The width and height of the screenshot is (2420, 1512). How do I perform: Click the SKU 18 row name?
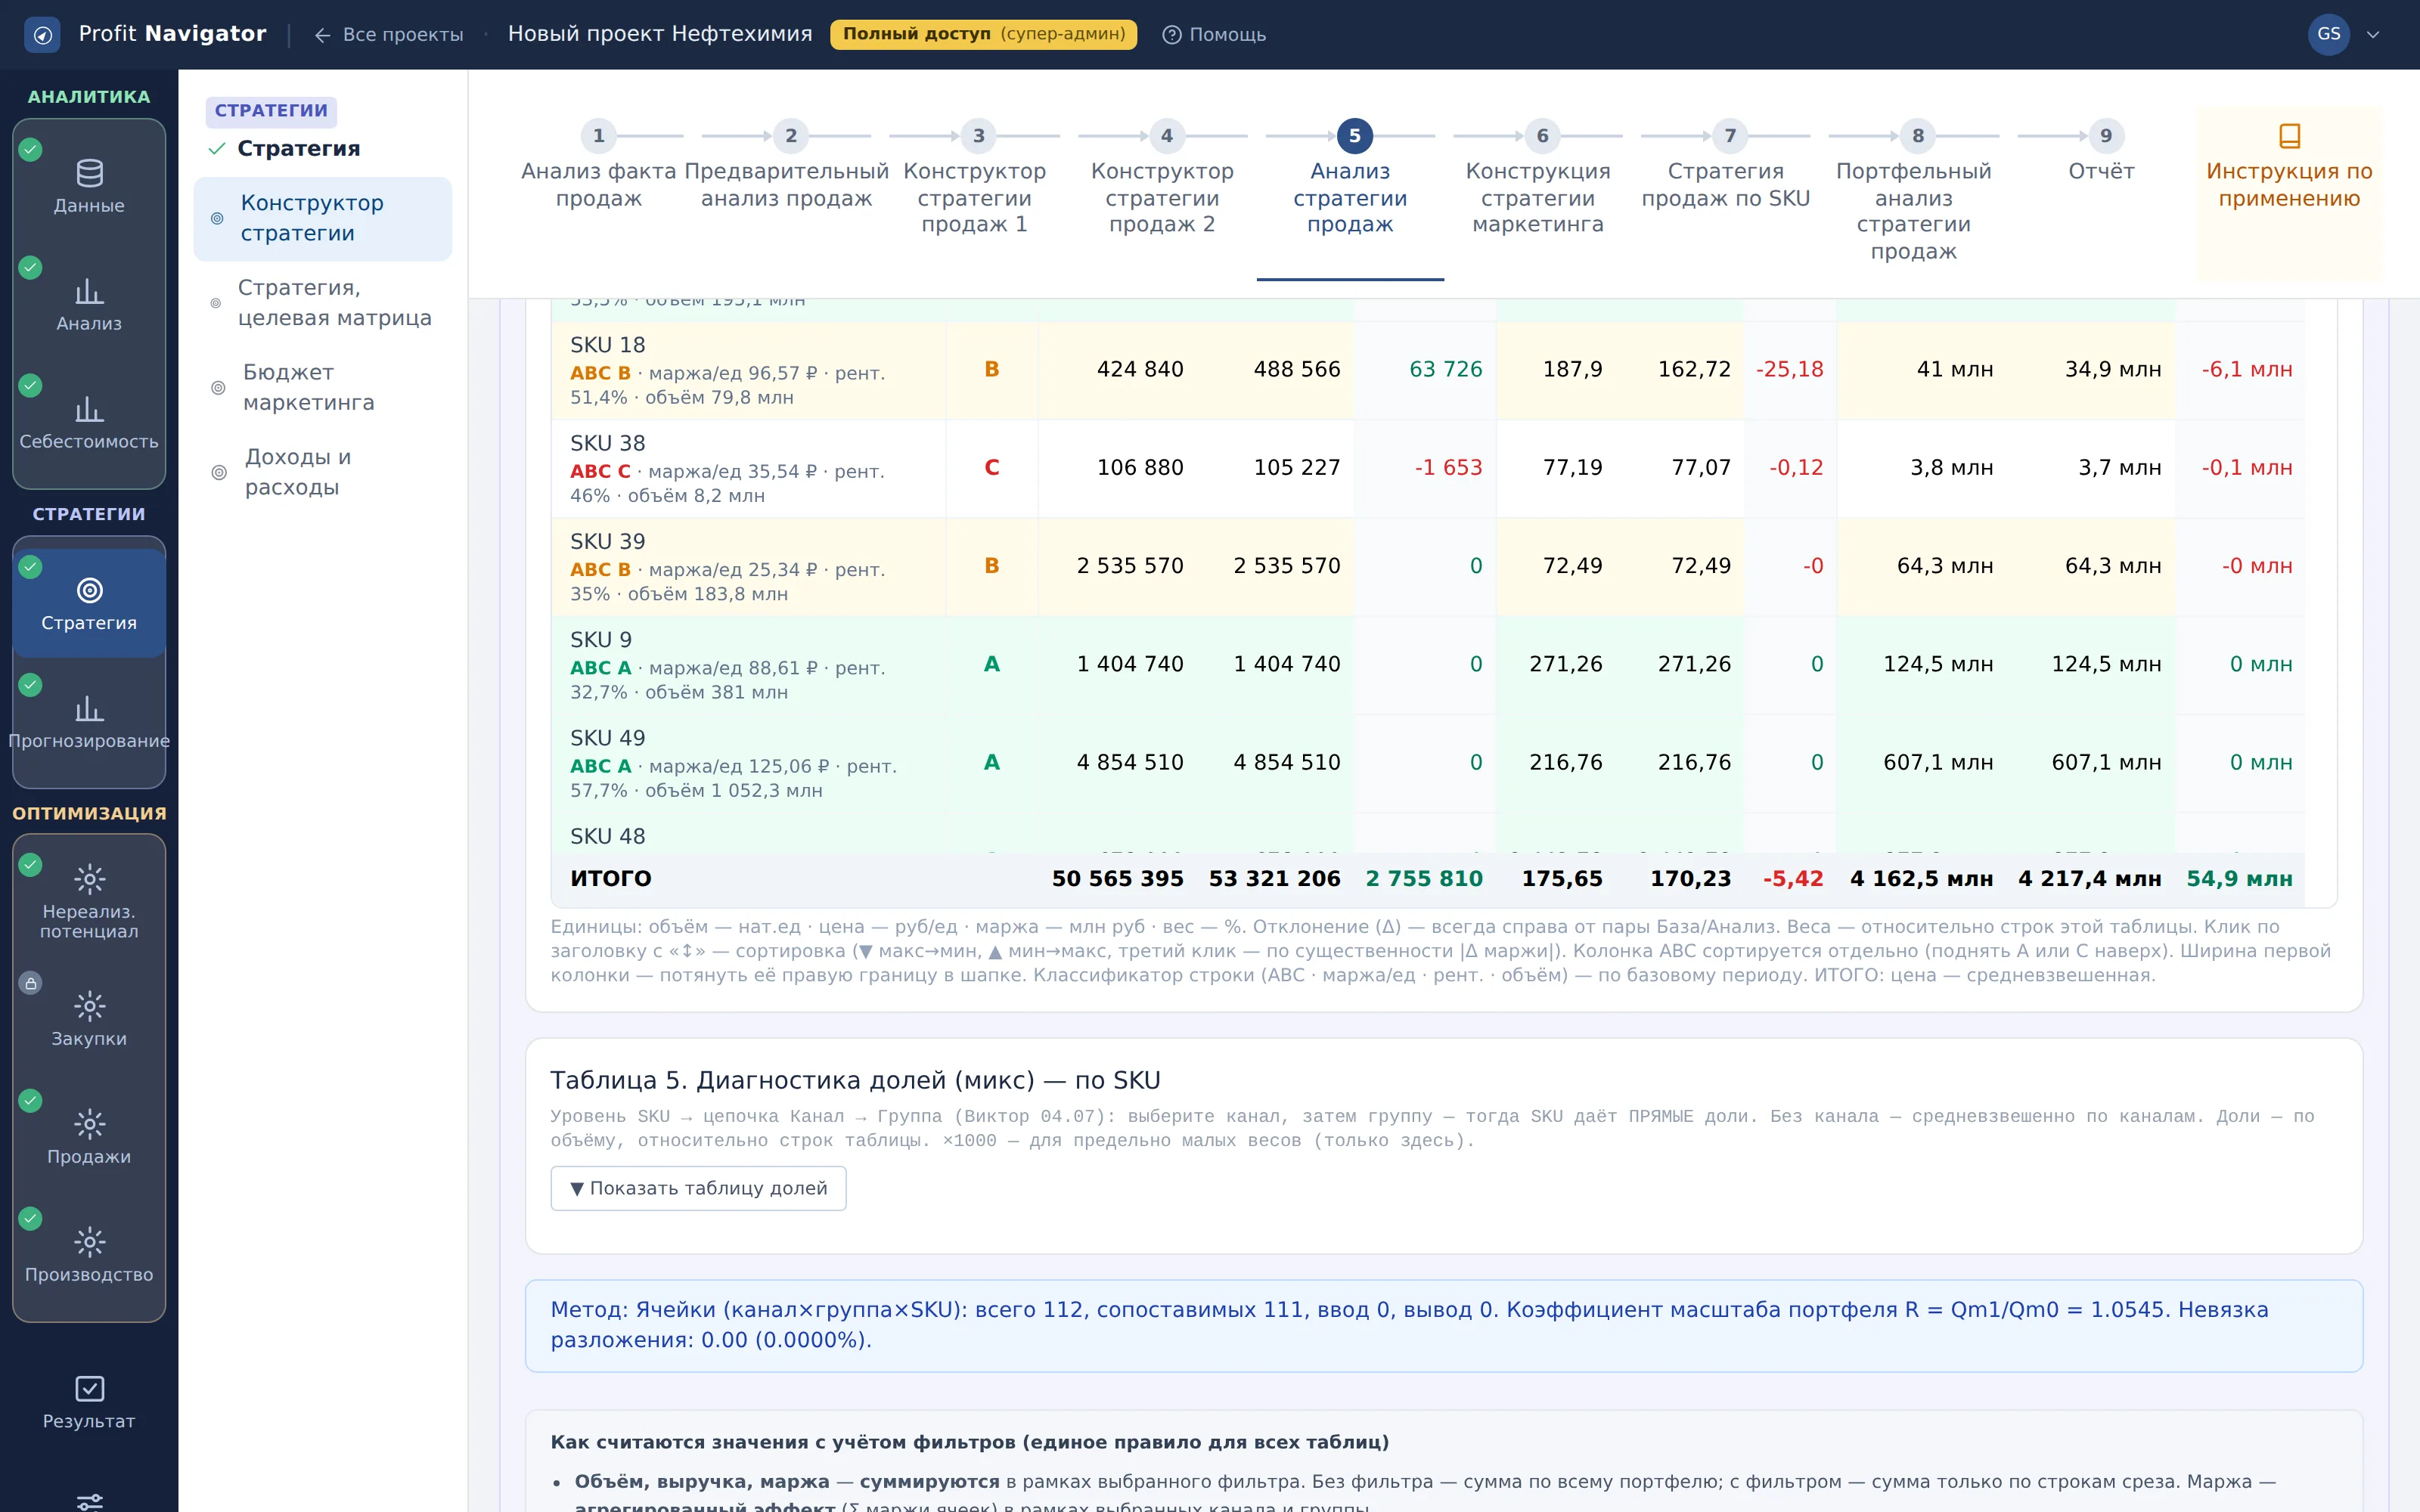point(607,345)
